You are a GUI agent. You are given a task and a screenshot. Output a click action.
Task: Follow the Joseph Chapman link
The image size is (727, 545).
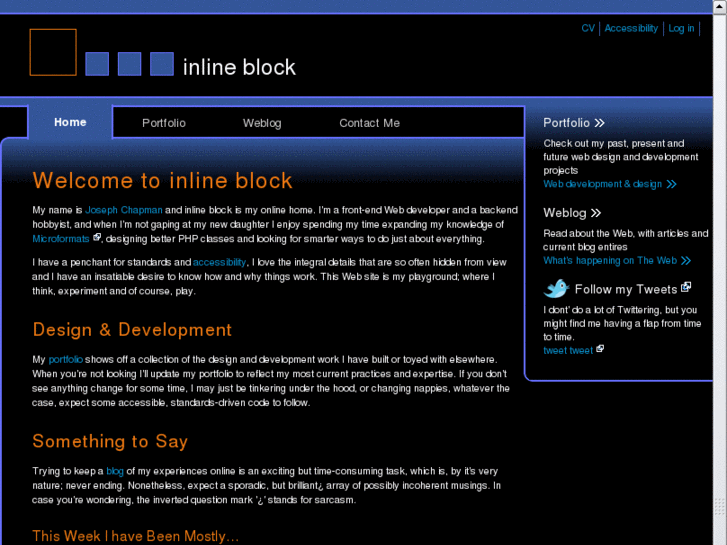(x=124, y=210)
